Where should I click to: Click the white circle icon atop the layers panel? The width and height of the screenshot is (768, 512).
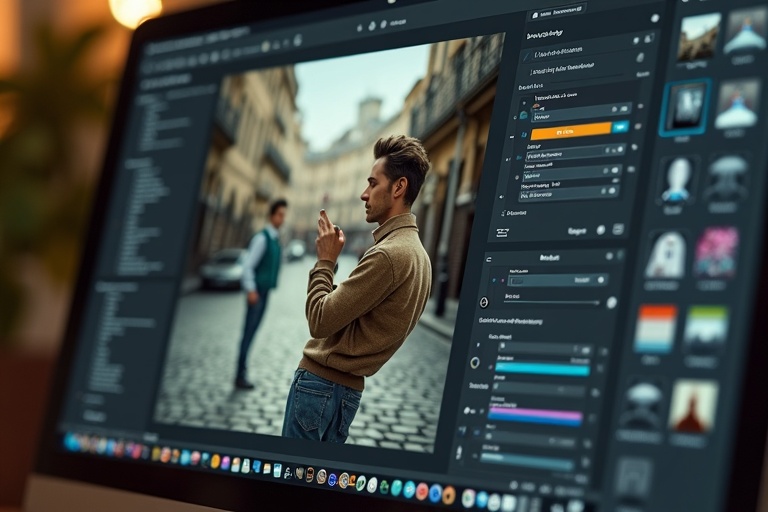(655, 17)
